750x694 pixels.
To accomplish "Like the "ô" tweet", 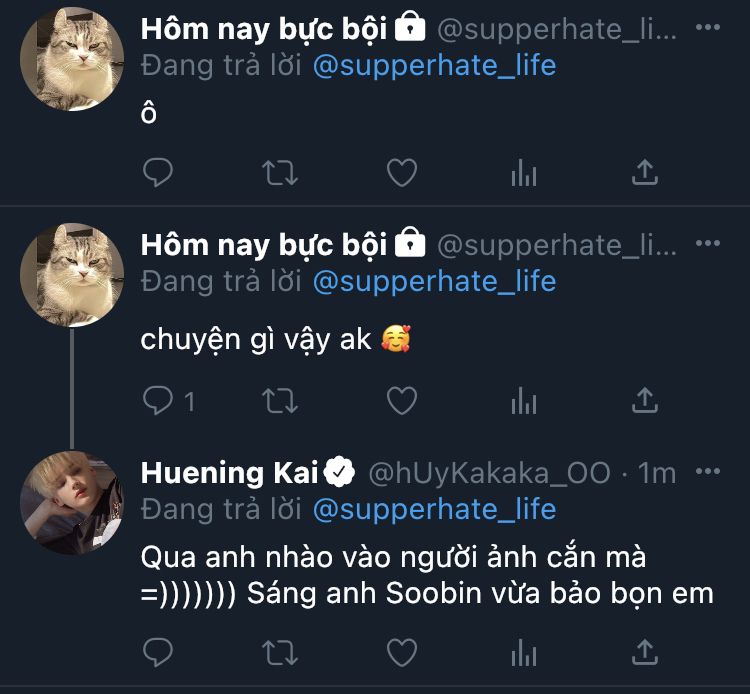I will click(x=402, y=173).
